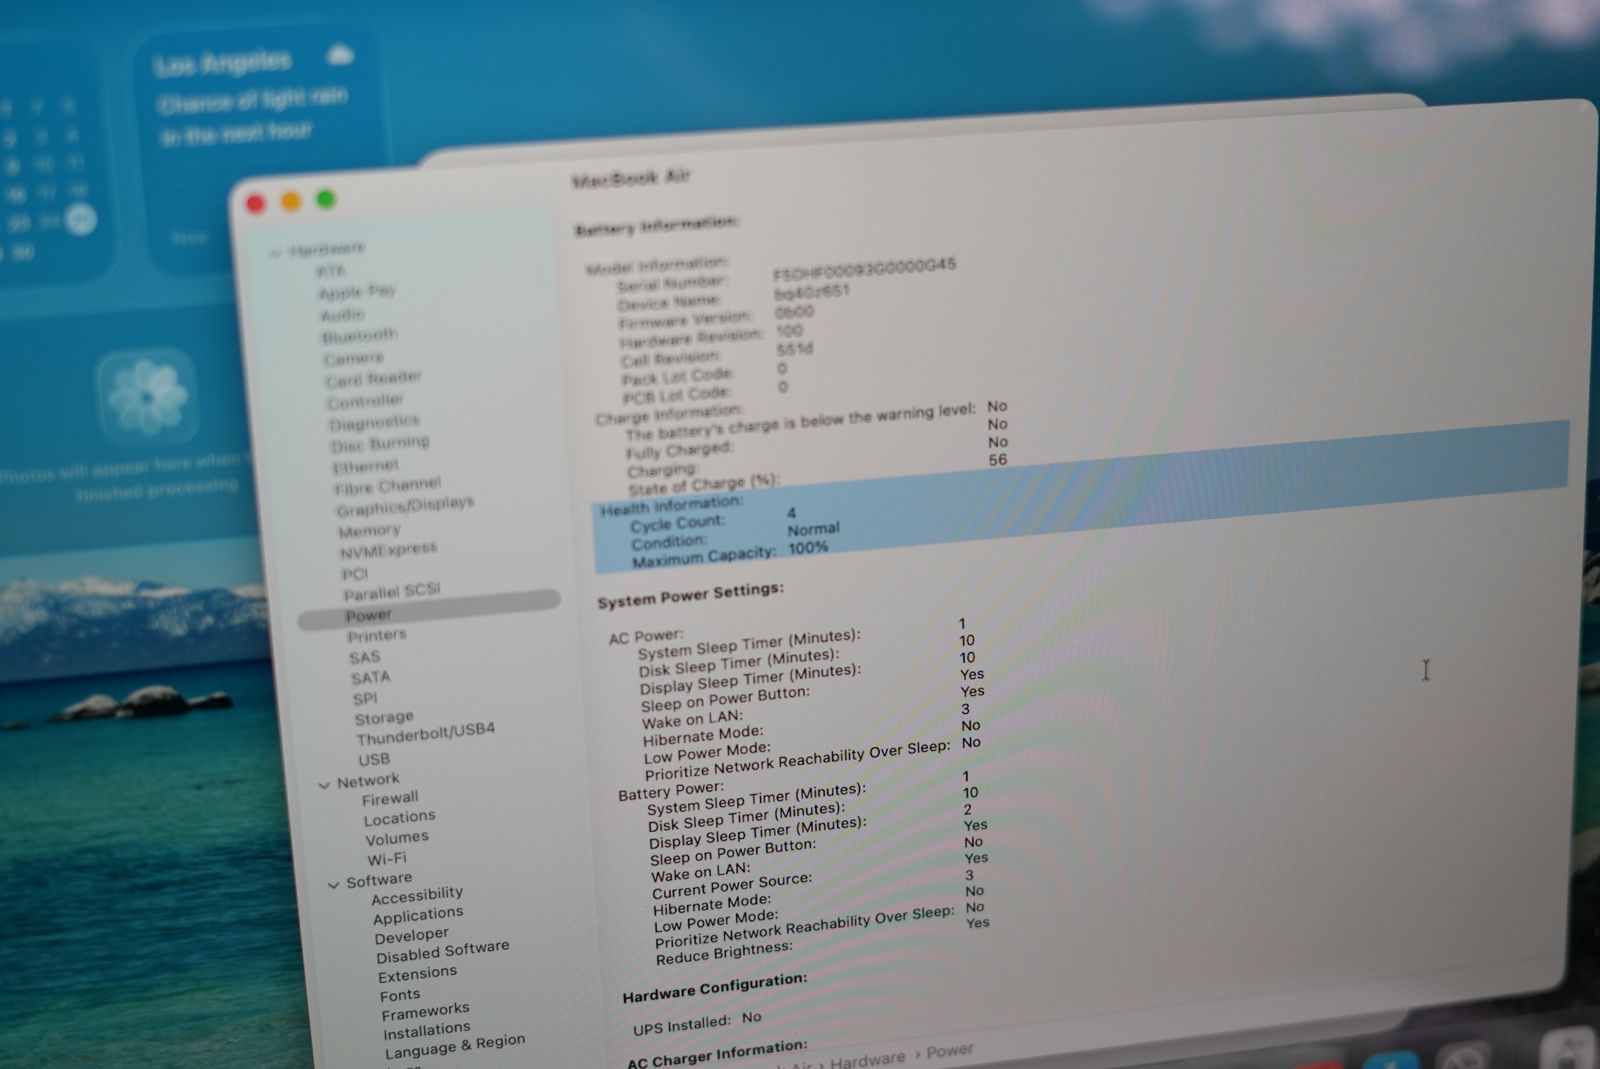1600x1069 pixels.
Task: Click Hardware in the bottom path bar
Action: [x=867, y=1058]
